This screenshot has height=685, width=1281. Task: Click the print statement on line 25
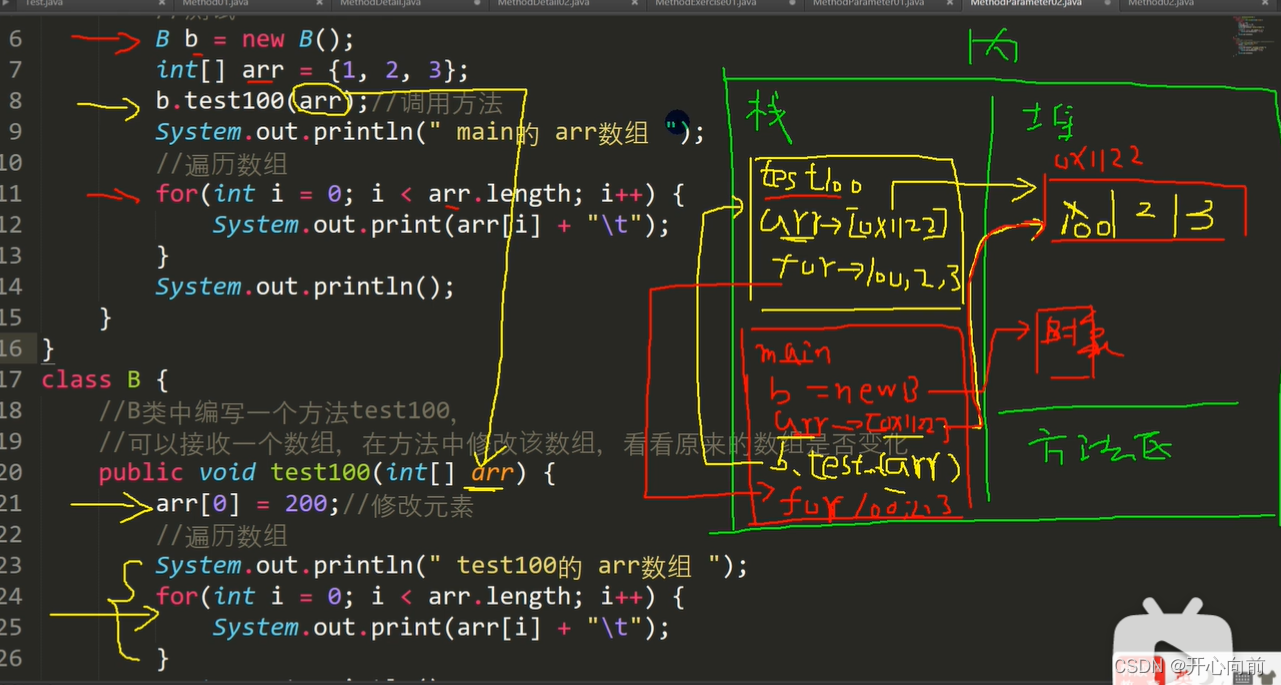[441, 628]
